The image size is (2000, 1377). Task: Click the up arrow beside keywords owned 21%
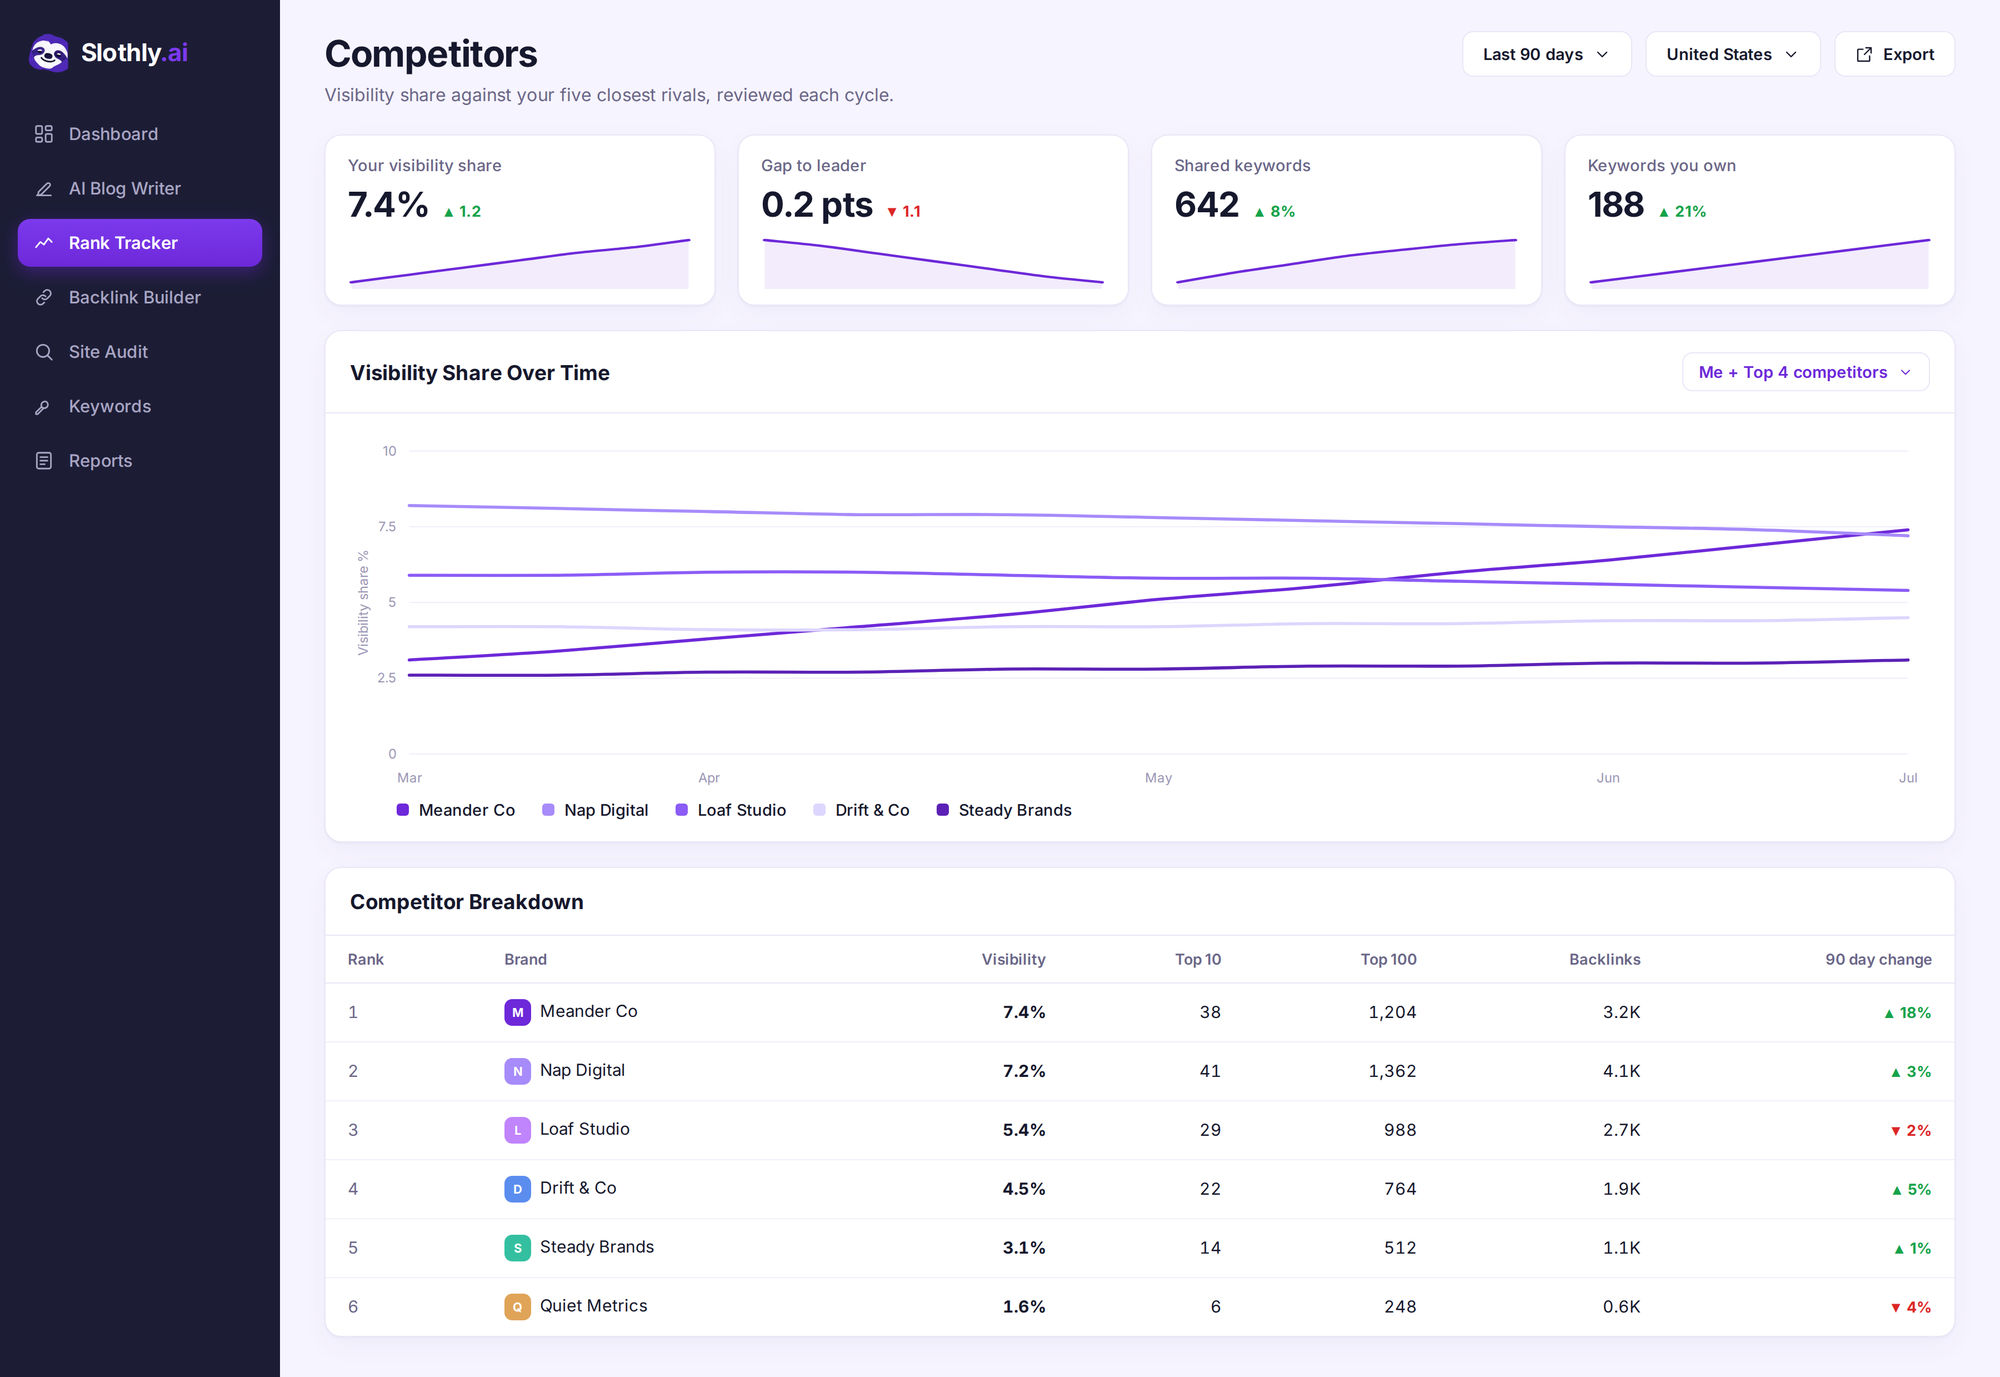(1664, 212)
